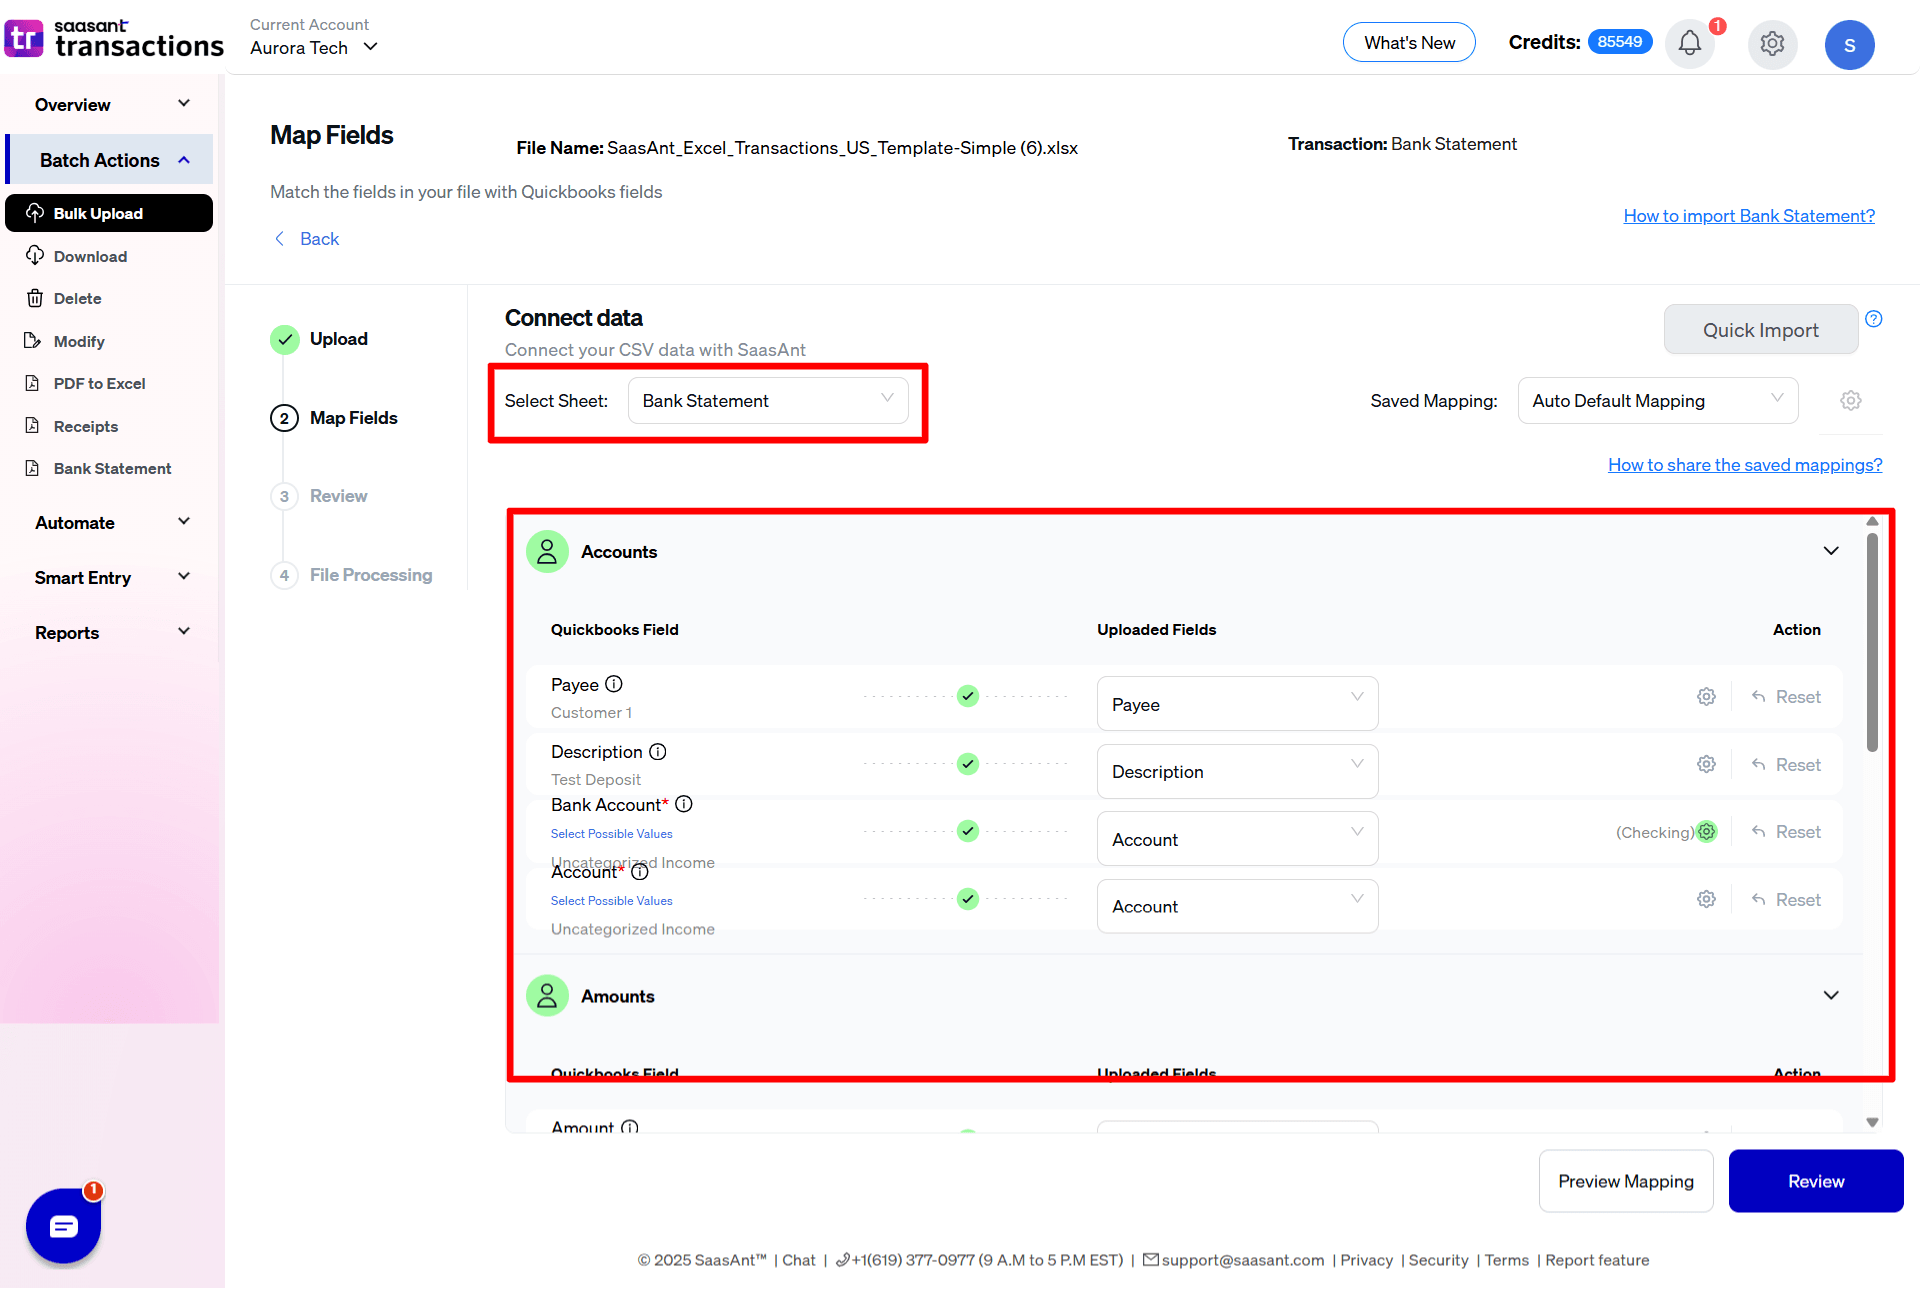Open gear settings for Payee row
The height and width of the screenshot is (1290, 1920).
tap(1707, 697)
